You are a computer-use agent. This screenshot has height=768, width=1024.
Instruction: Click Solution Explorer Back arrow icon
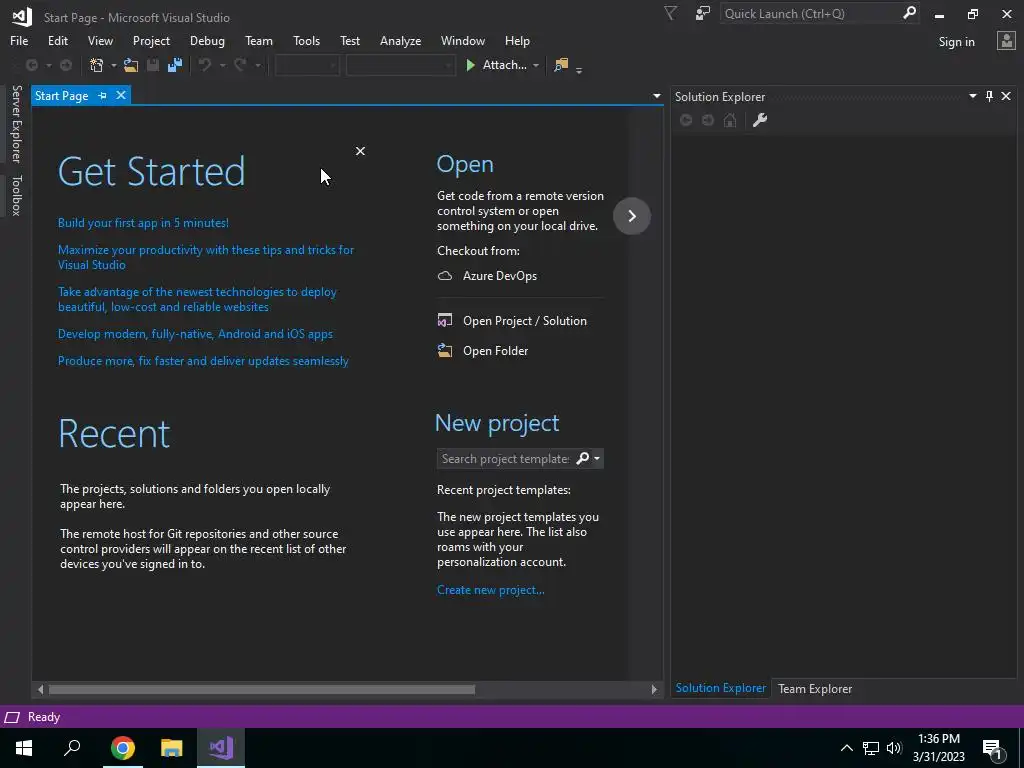(x=686, y=120)
